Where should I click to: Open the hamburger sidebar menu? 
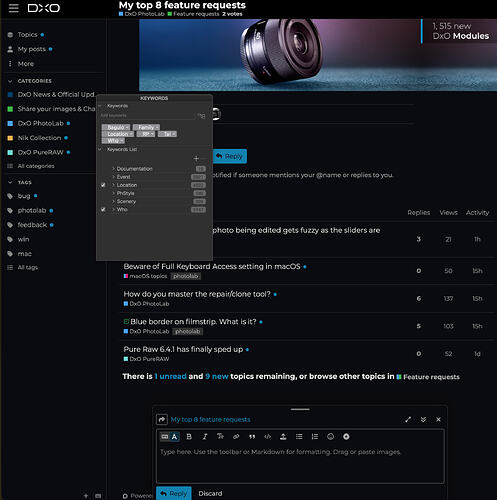[13, 8]
